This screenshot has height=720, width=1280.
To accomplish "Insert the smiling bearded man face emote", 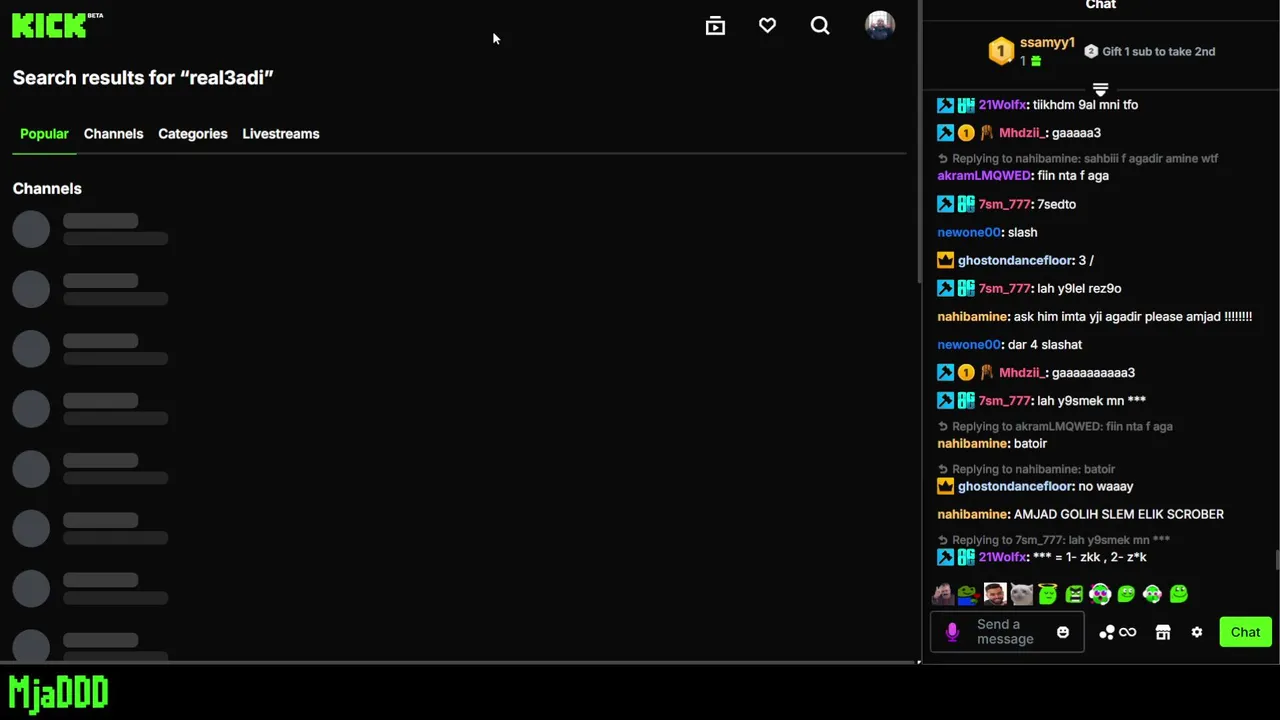I will pyautogui.click(x=995, y=594).
